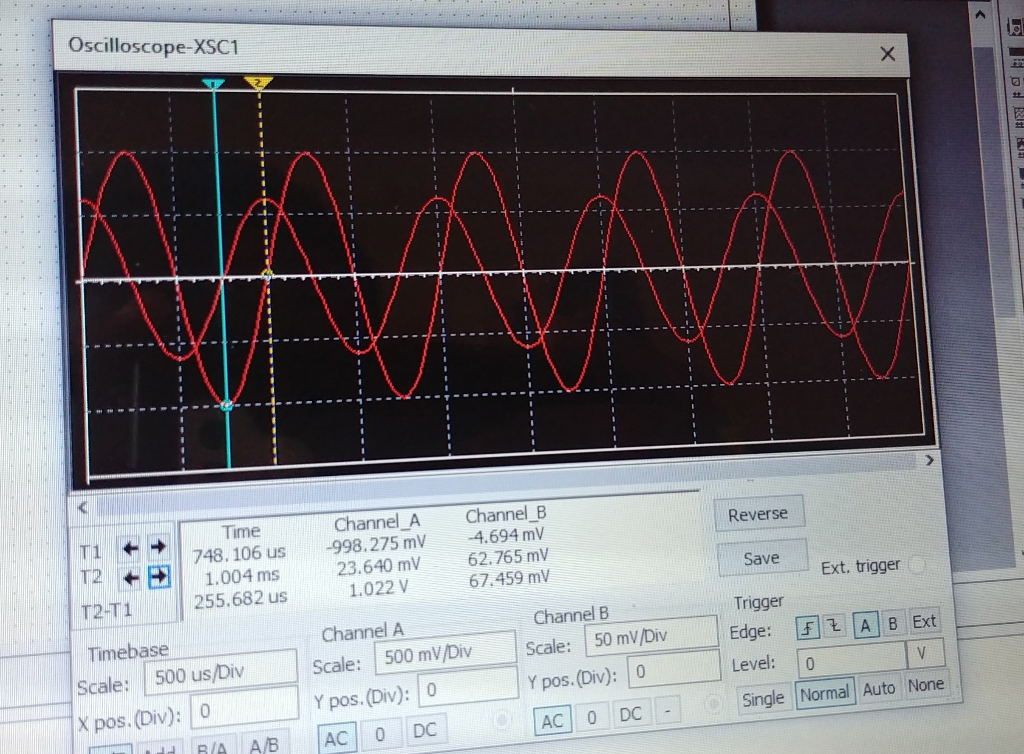Click the Reverse button
This screenshot has width=1024, height=754.
[x=758, y=513]
